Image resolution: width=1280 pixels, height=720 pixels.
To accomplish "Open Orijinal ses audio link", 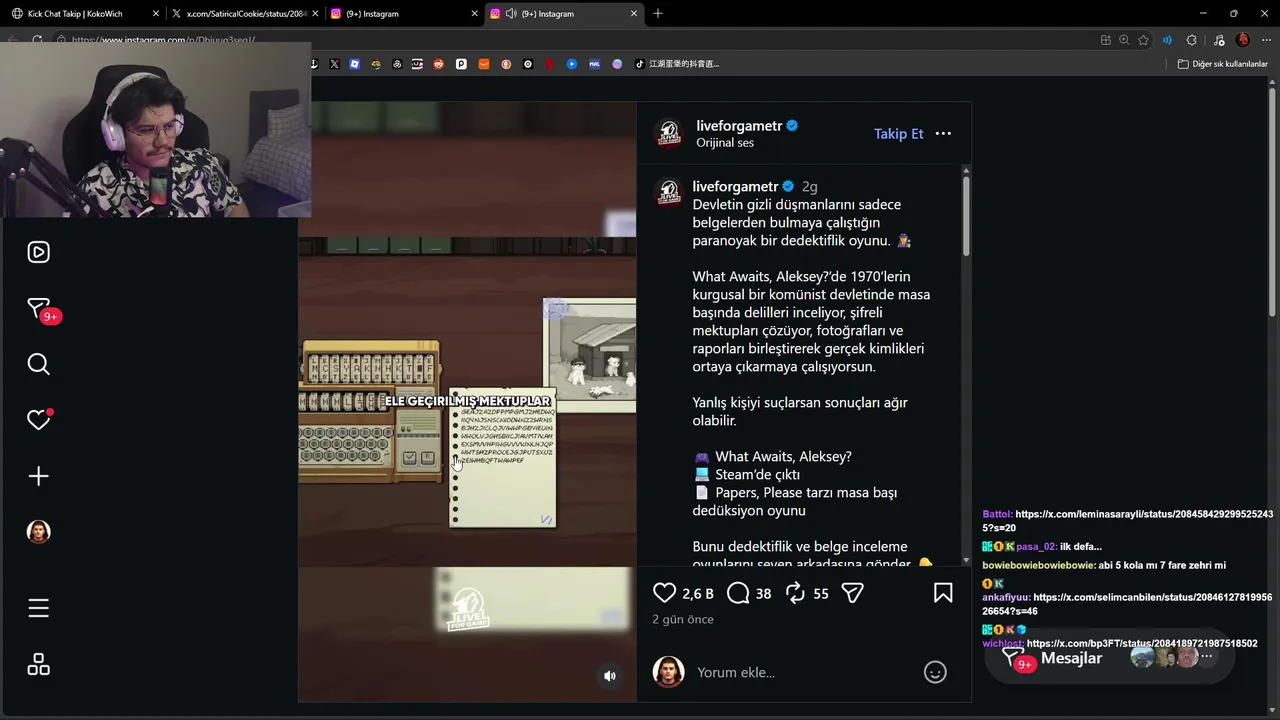I will (725, 143).
